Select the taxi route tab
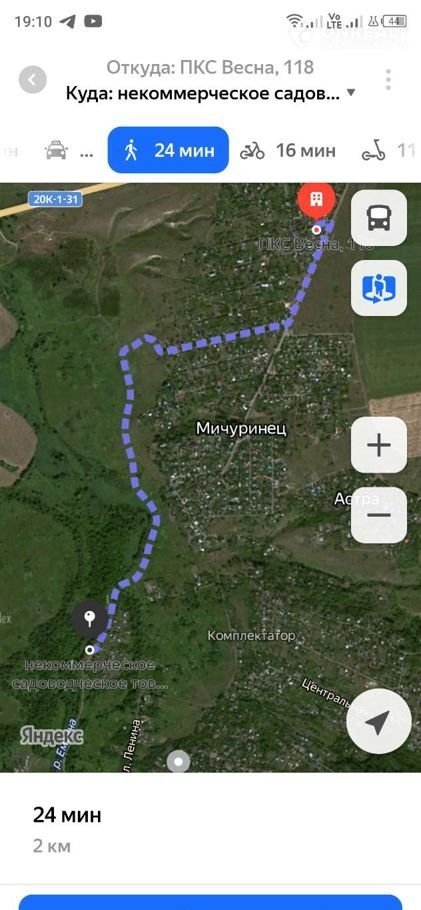Image resolution: width=421 pixels, height=910 pixels. point(69,151)
